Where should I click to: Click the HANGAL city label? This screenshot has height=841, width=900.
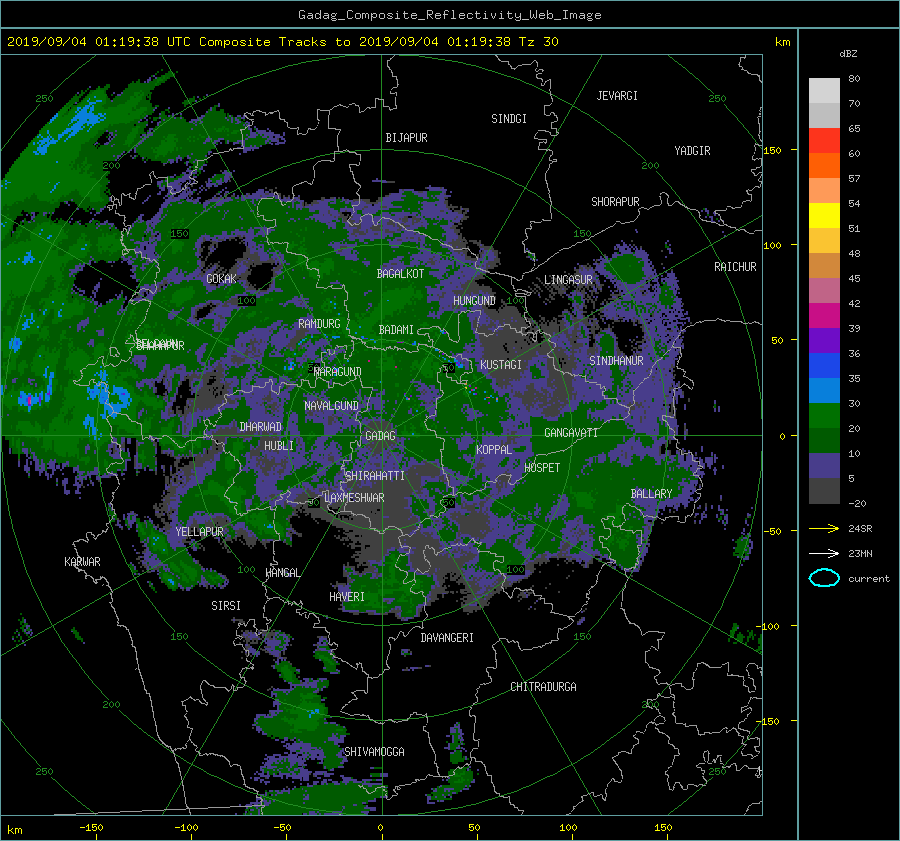point(282,573)
